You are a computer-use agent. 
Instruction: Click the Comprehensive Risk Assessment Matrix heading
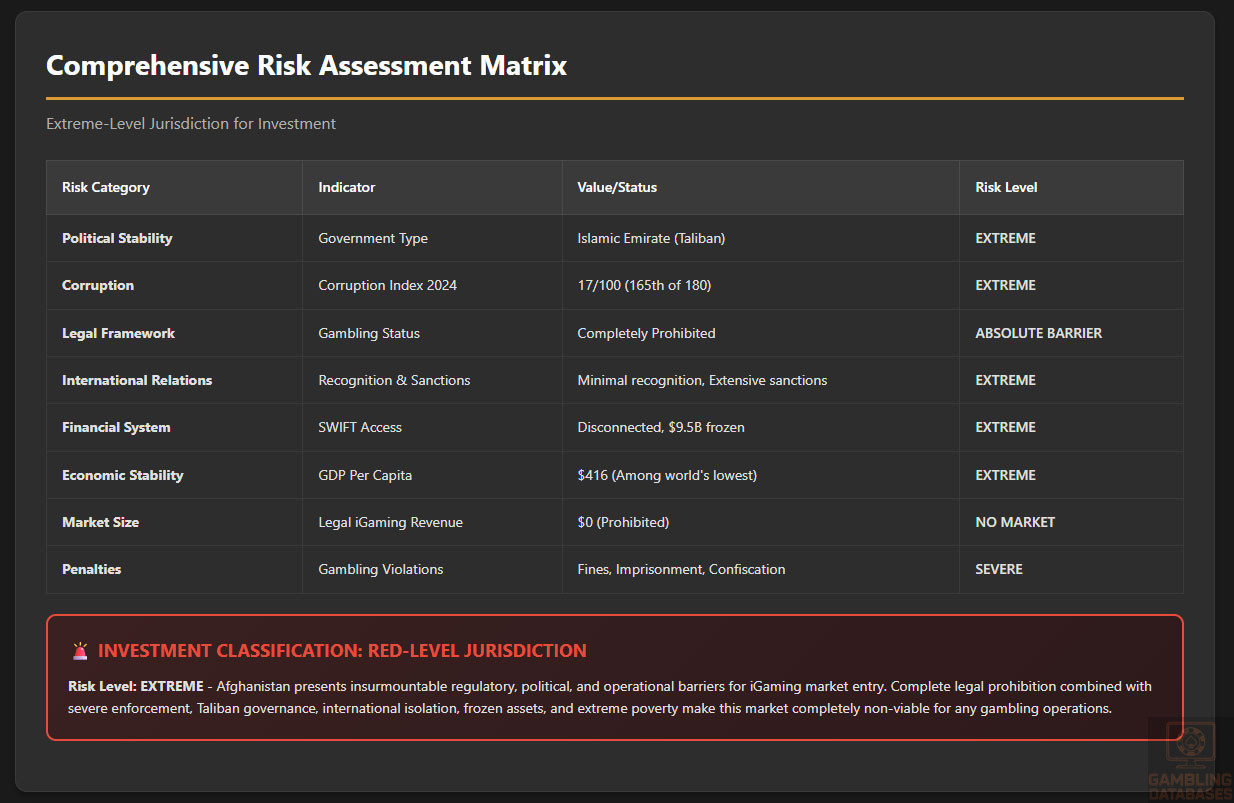pos(306,66)
